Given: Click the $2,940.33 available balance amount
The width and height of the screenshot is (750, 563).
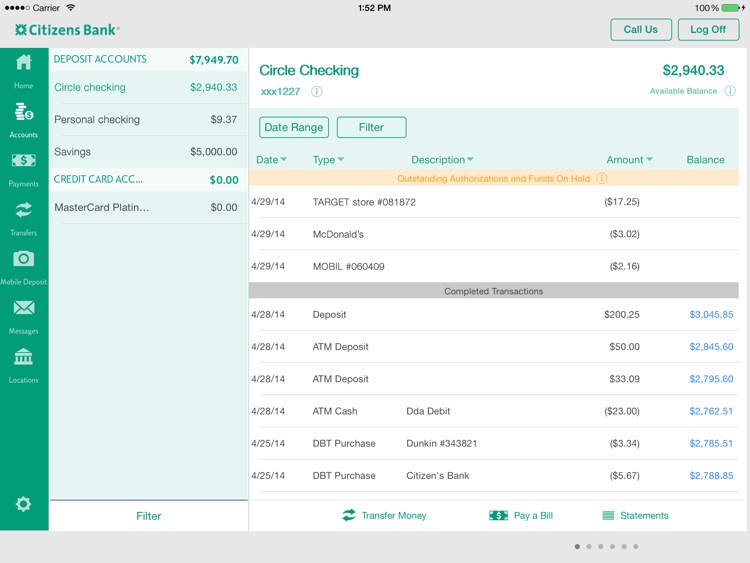Looking at the screenshot, I should (x=693, y=70).
